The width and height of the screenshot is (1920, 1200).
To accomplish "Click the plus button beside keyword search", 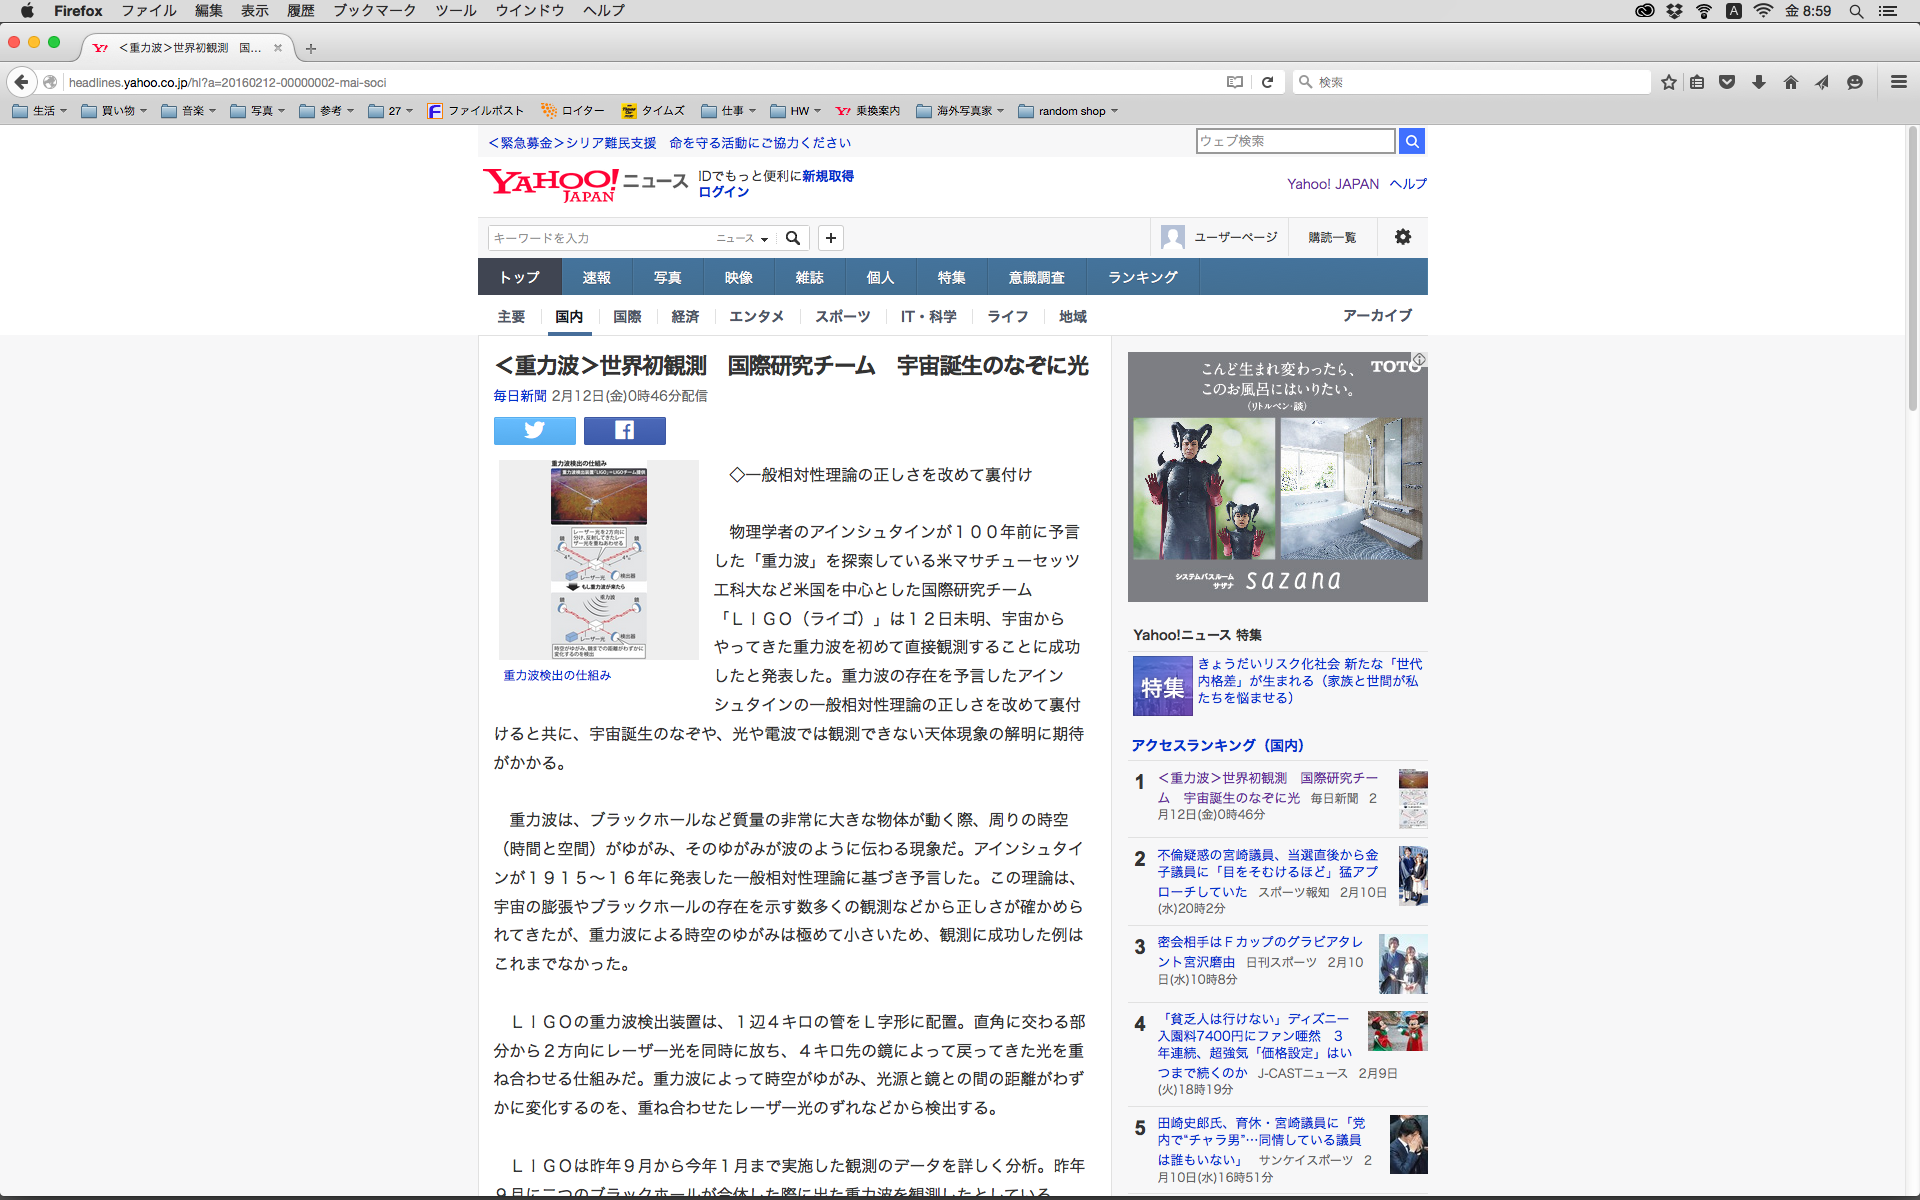I will 830,238.
